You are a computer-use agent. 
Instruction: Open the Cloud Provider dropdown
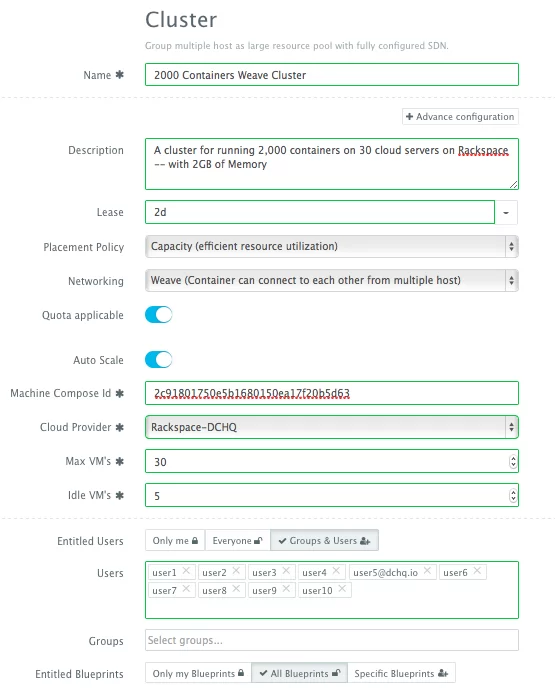click(332, 427)
